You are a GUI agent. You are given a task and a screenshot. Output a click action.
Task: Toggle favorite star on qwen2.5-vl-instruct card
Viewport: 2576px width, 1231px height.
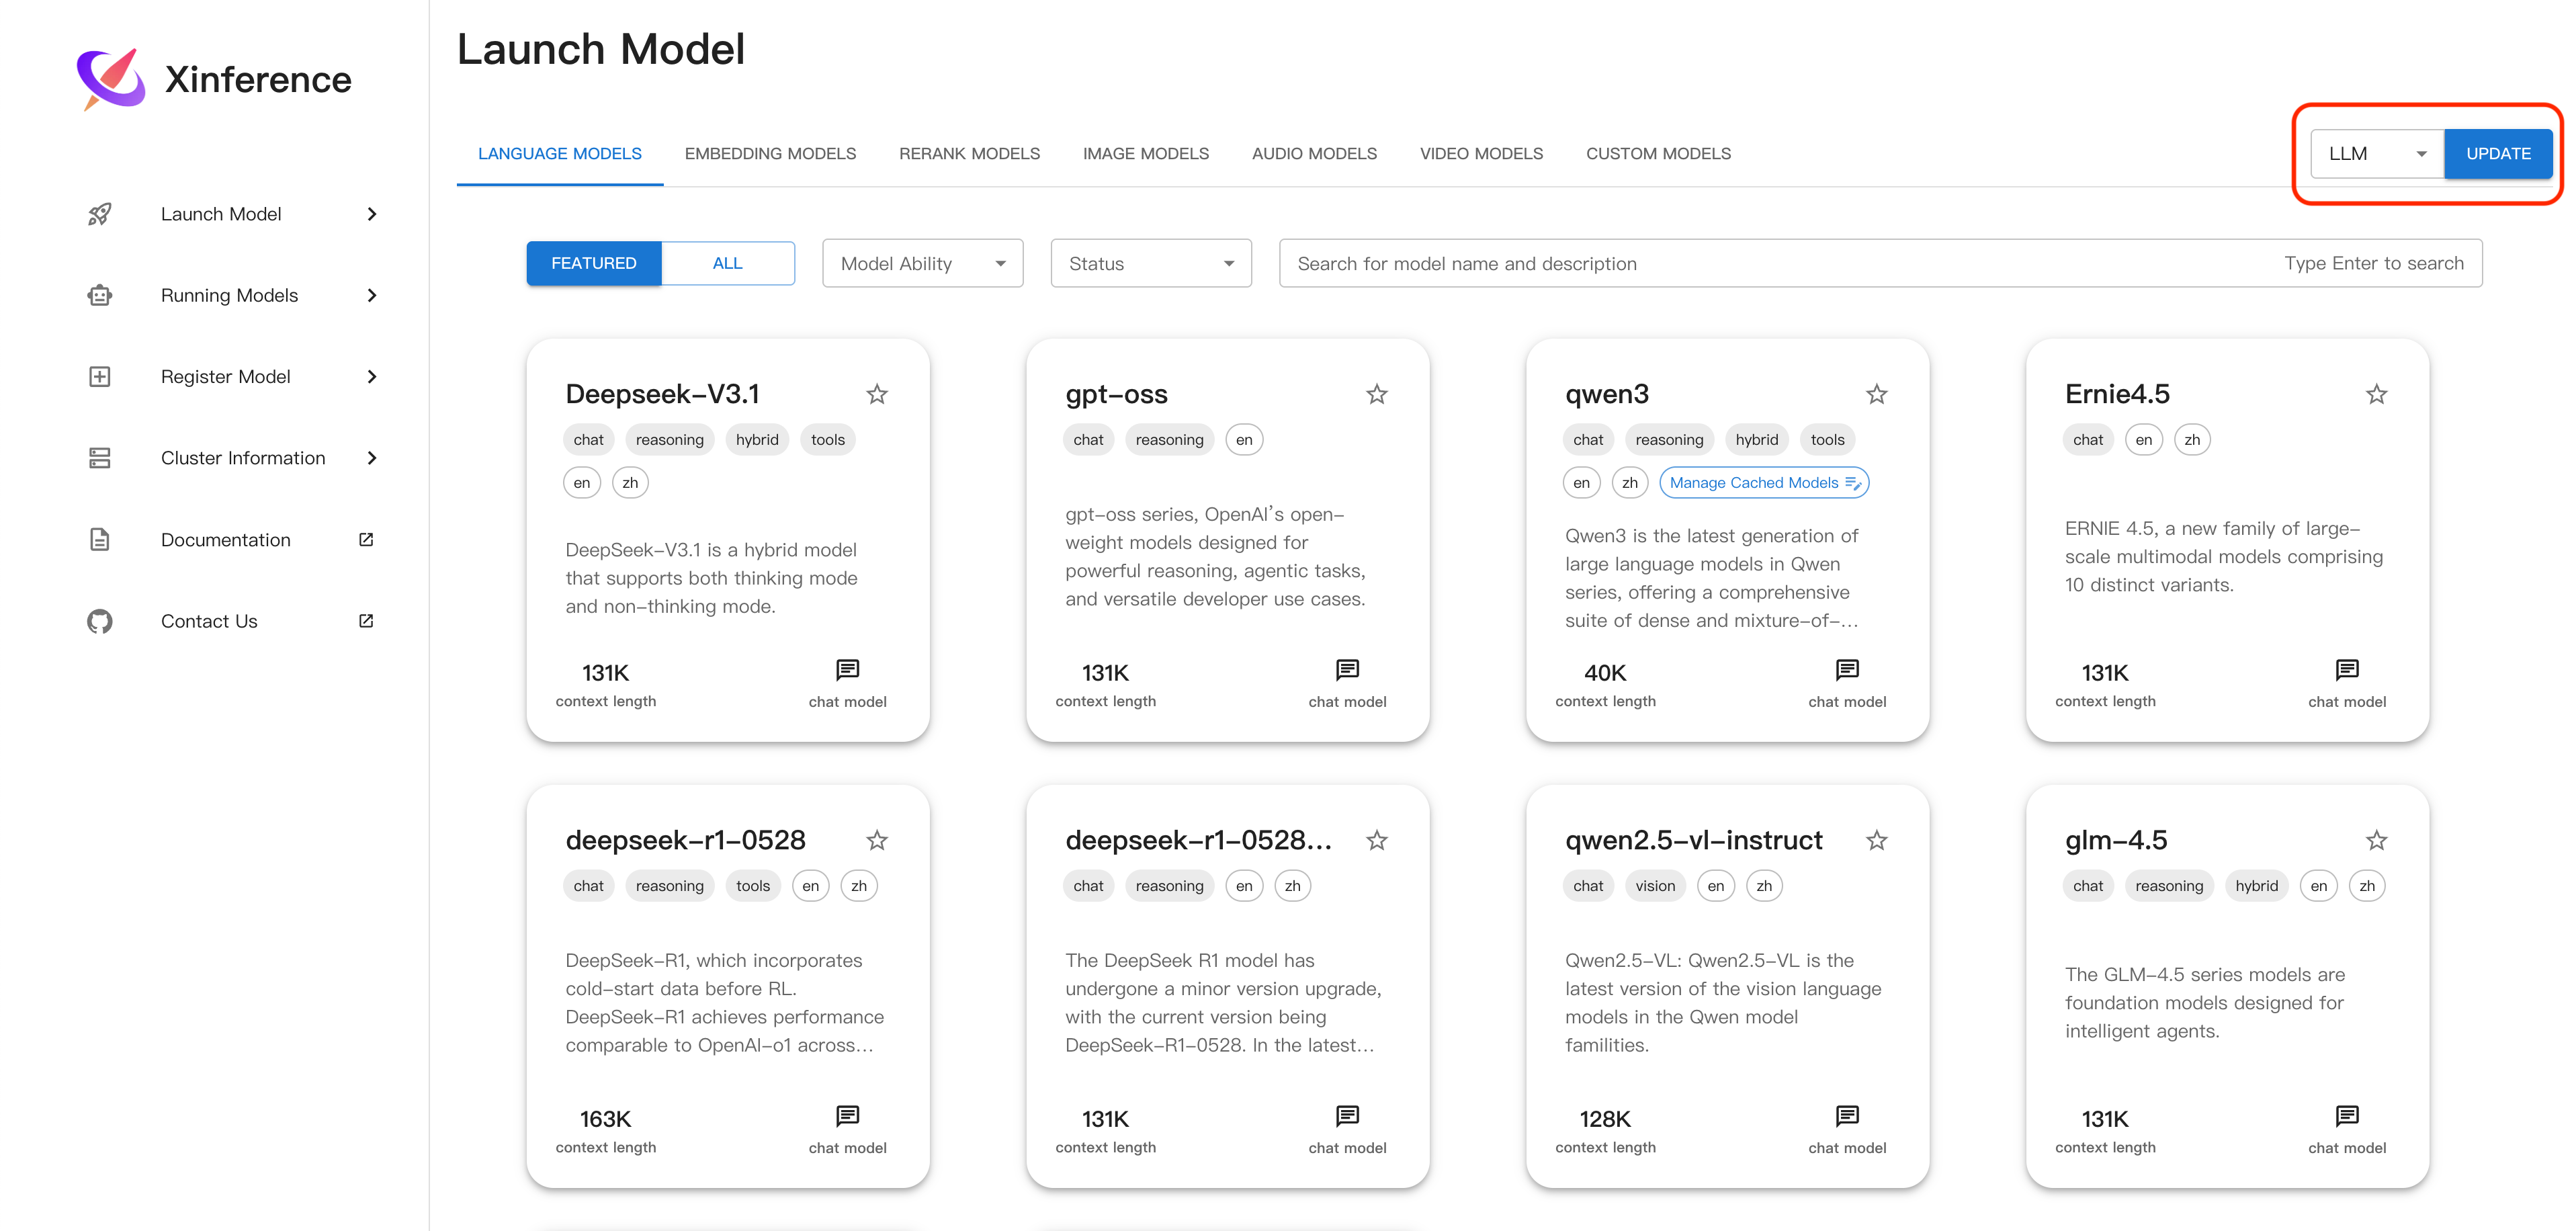[1877, 840]
